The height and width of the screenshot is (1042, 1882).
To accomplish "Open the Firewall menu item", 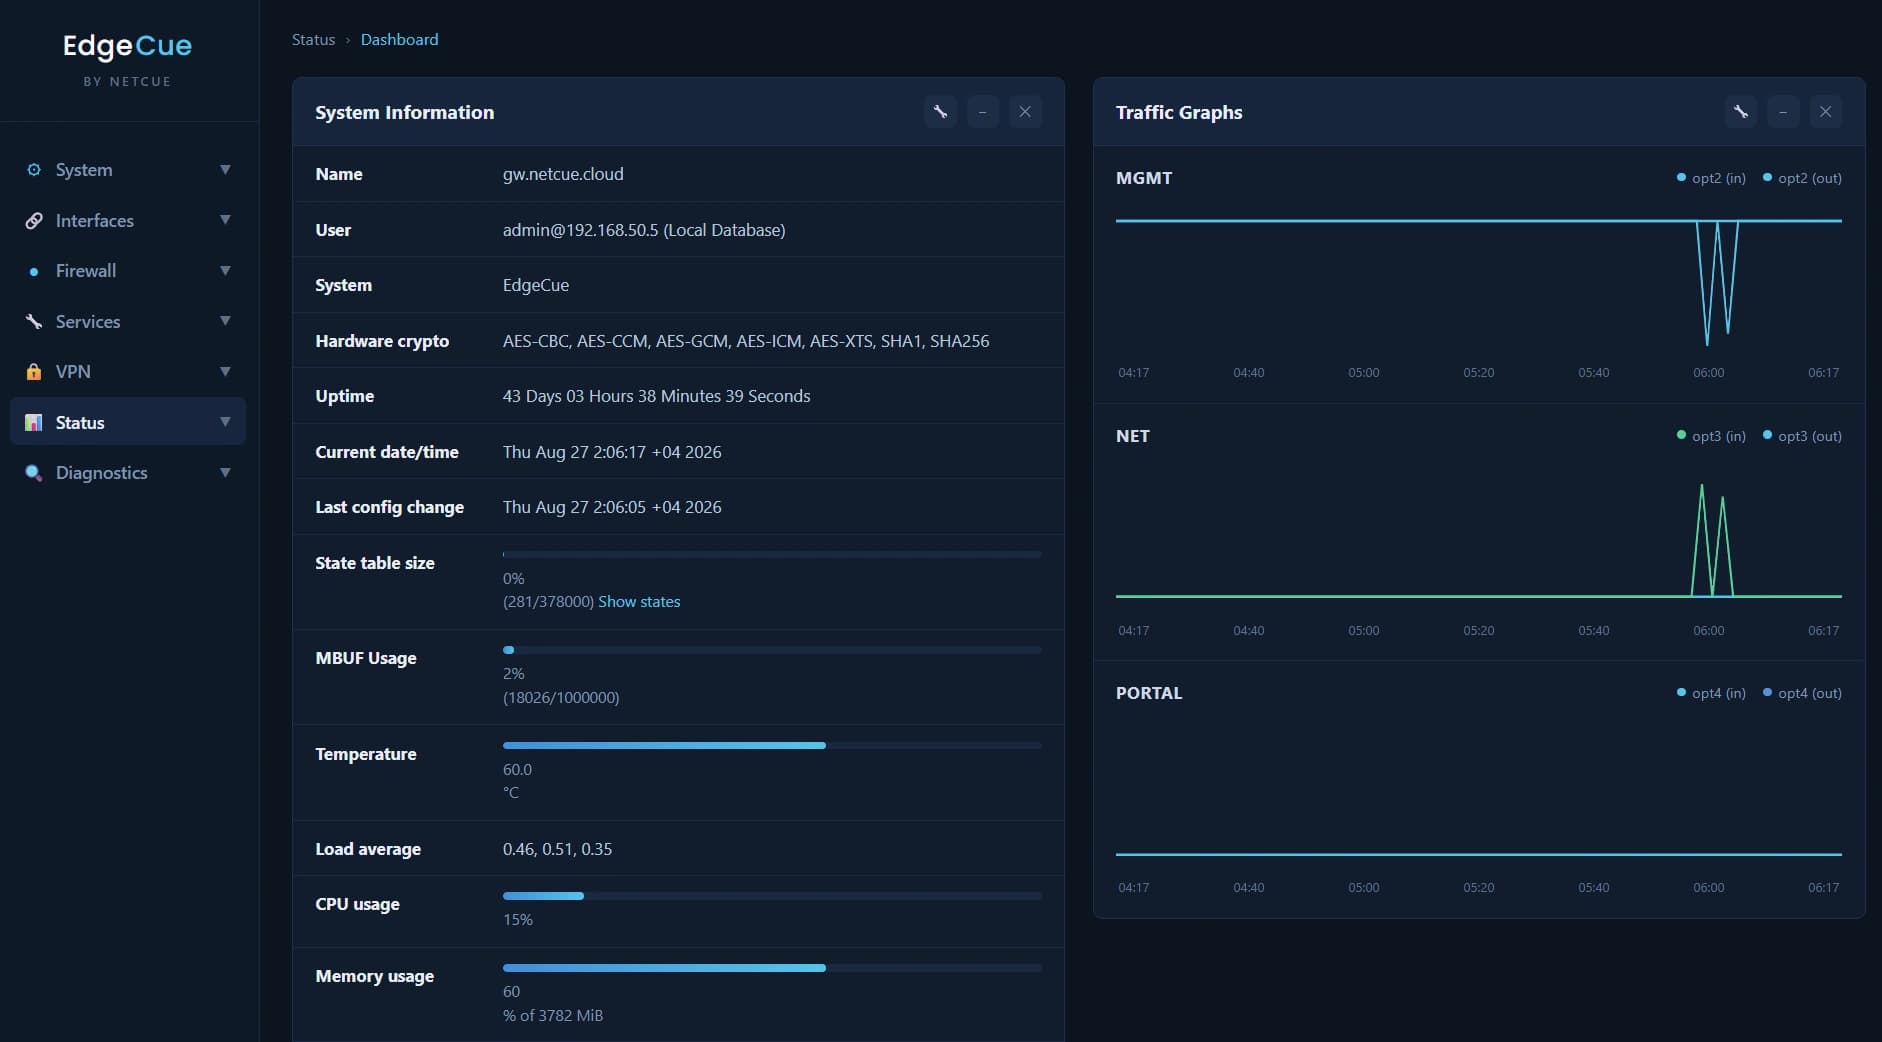I will coord(128,271).
